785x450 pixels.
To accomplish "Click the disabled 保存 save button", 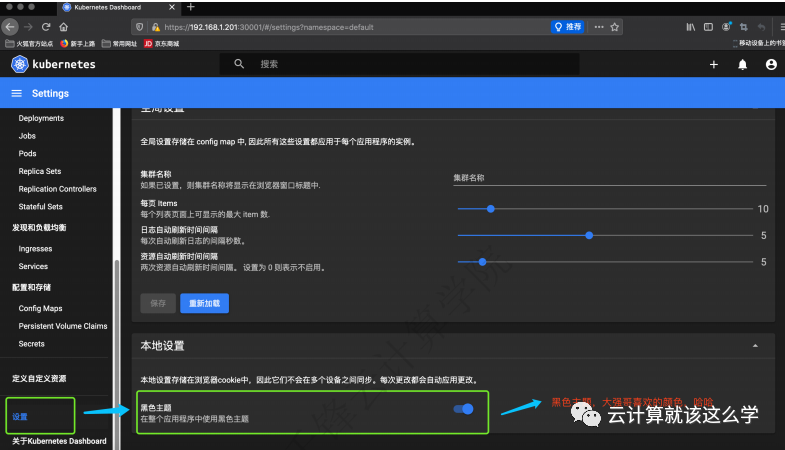I will pos(158,303).
